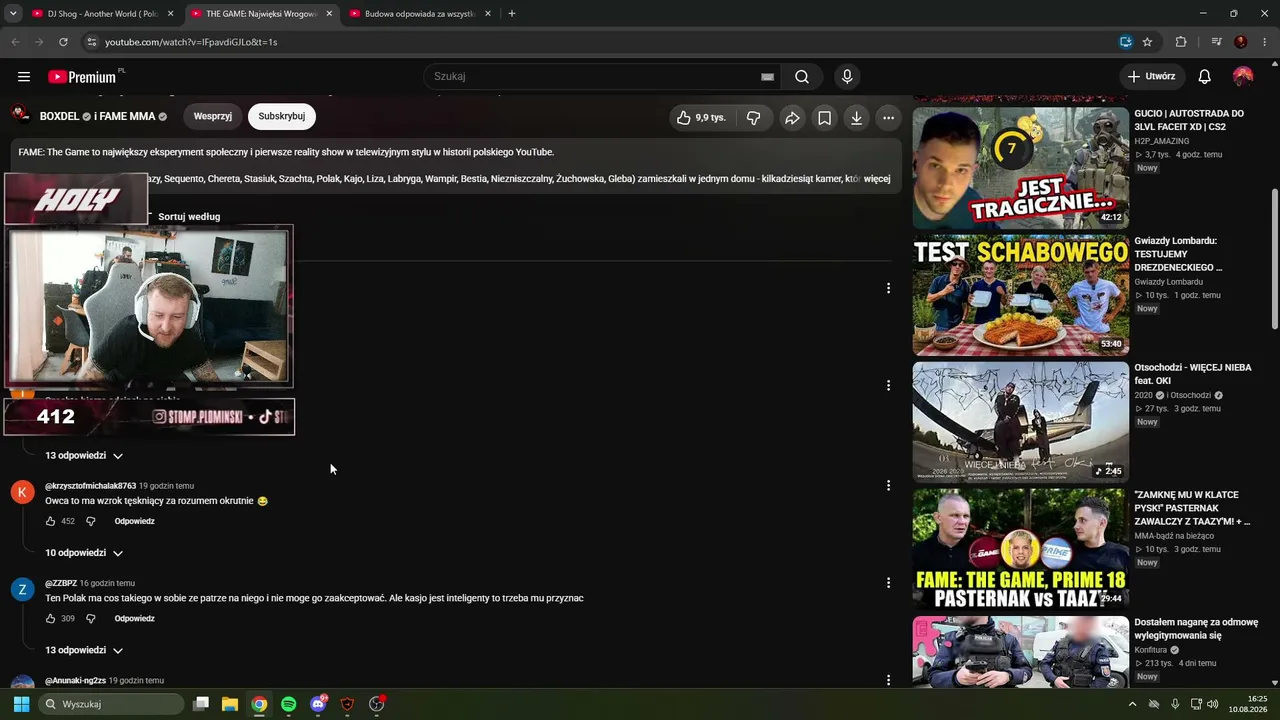
Task: Click the Chrome address bar URL
Action: click(x=191, y=42)
